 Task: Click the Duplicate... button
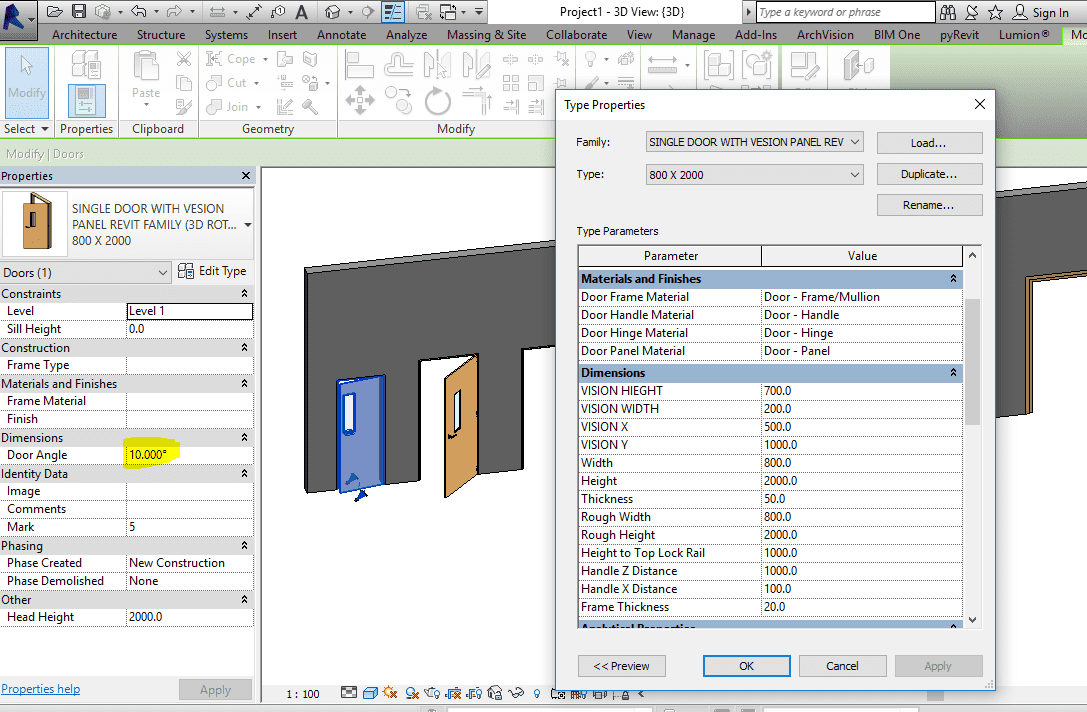929,174
